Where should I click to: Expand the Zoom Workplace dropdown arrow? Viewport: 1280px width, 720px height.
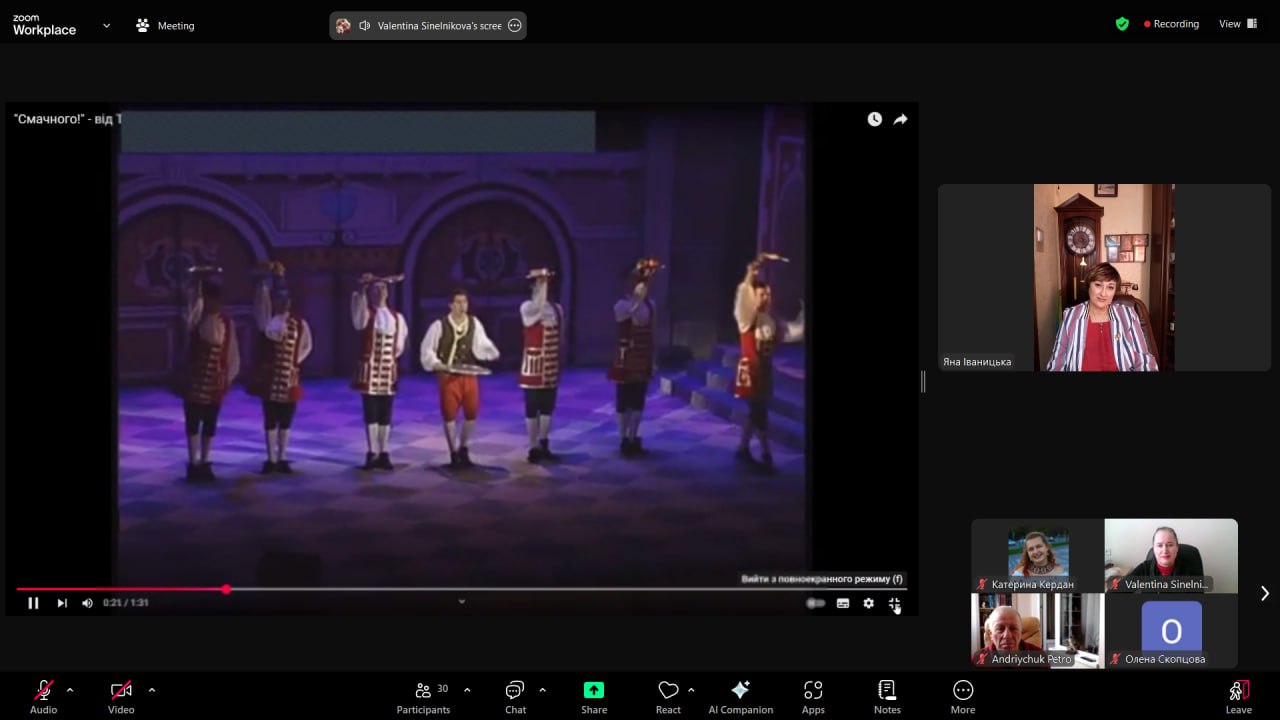pos(106,25)
